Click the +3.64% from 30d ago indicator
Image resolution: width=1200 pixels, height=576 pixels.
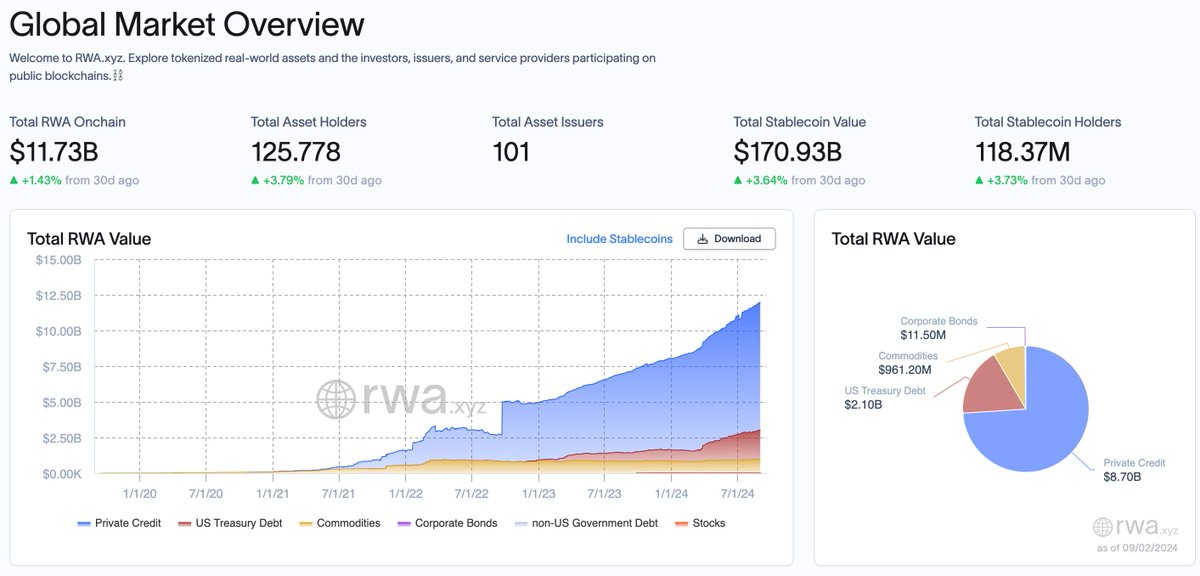tap(799, 180)
